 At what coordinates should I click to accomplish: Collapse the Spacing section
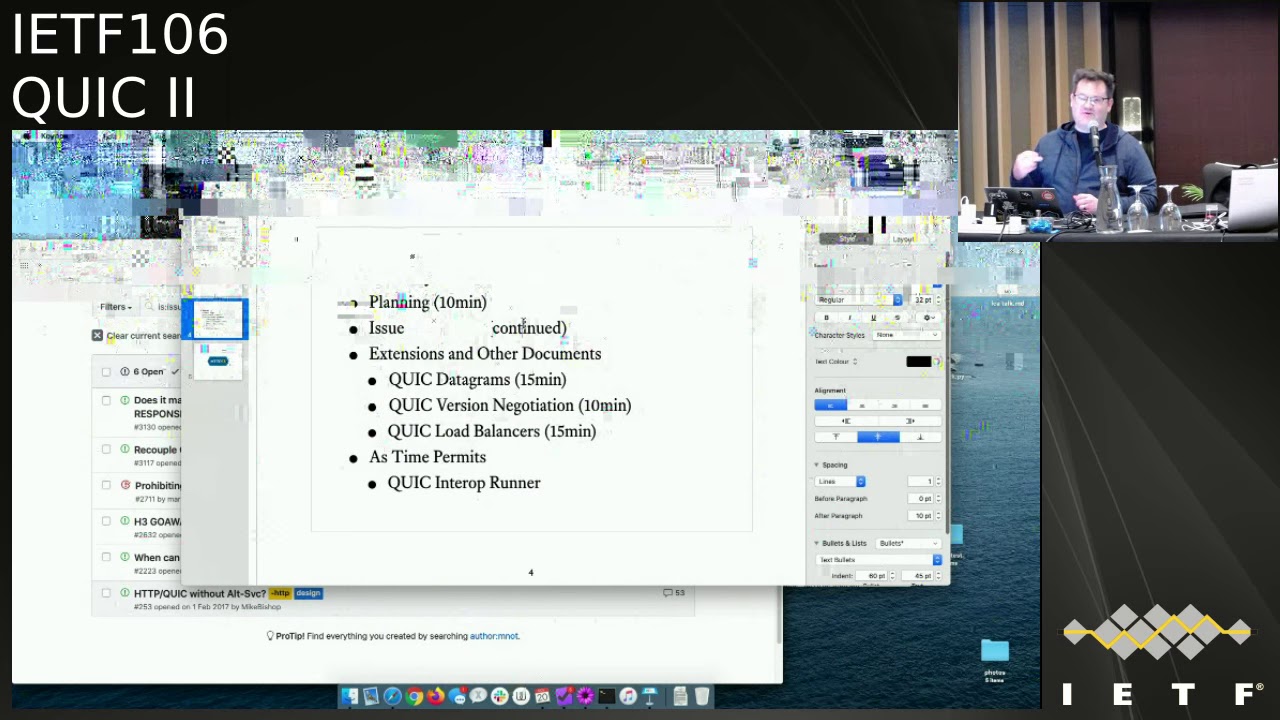point(816,465)
